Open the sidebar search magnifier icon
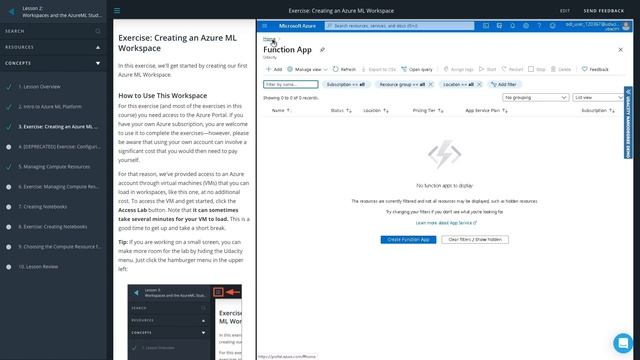Image resolution: width=640 pixels, height=360 pixels. tap(98, 31)
